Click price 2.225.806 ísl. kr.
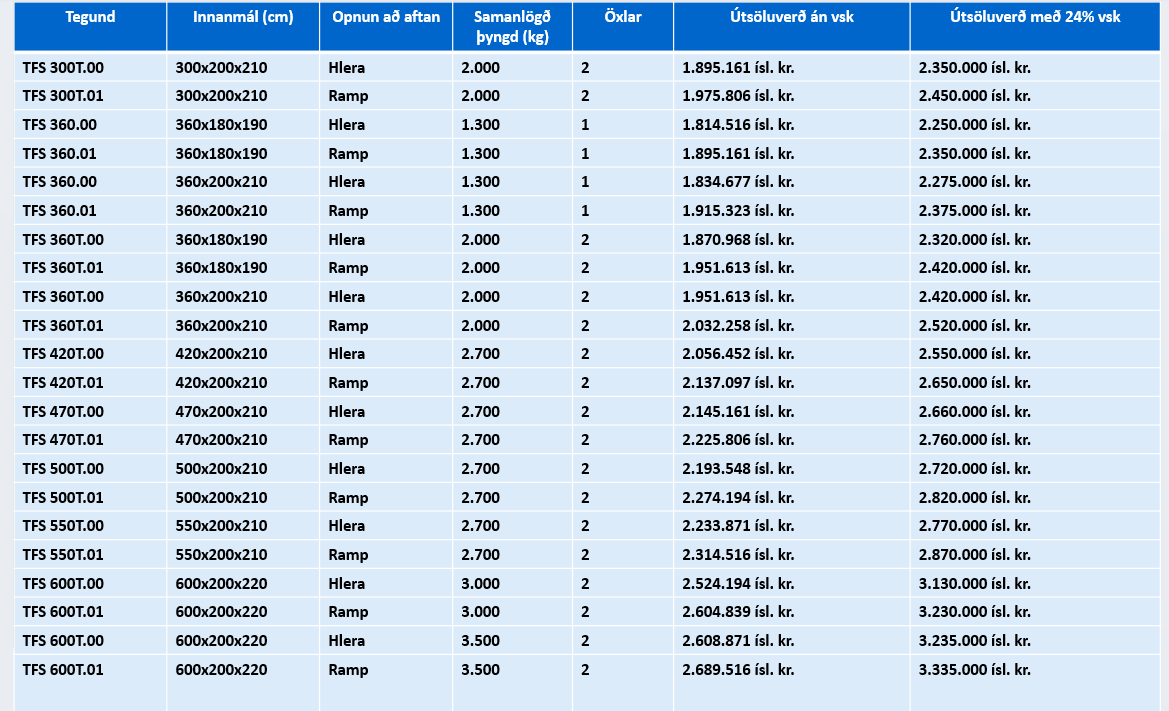The height and width of the screenshot is (711, 1169). 738,440
